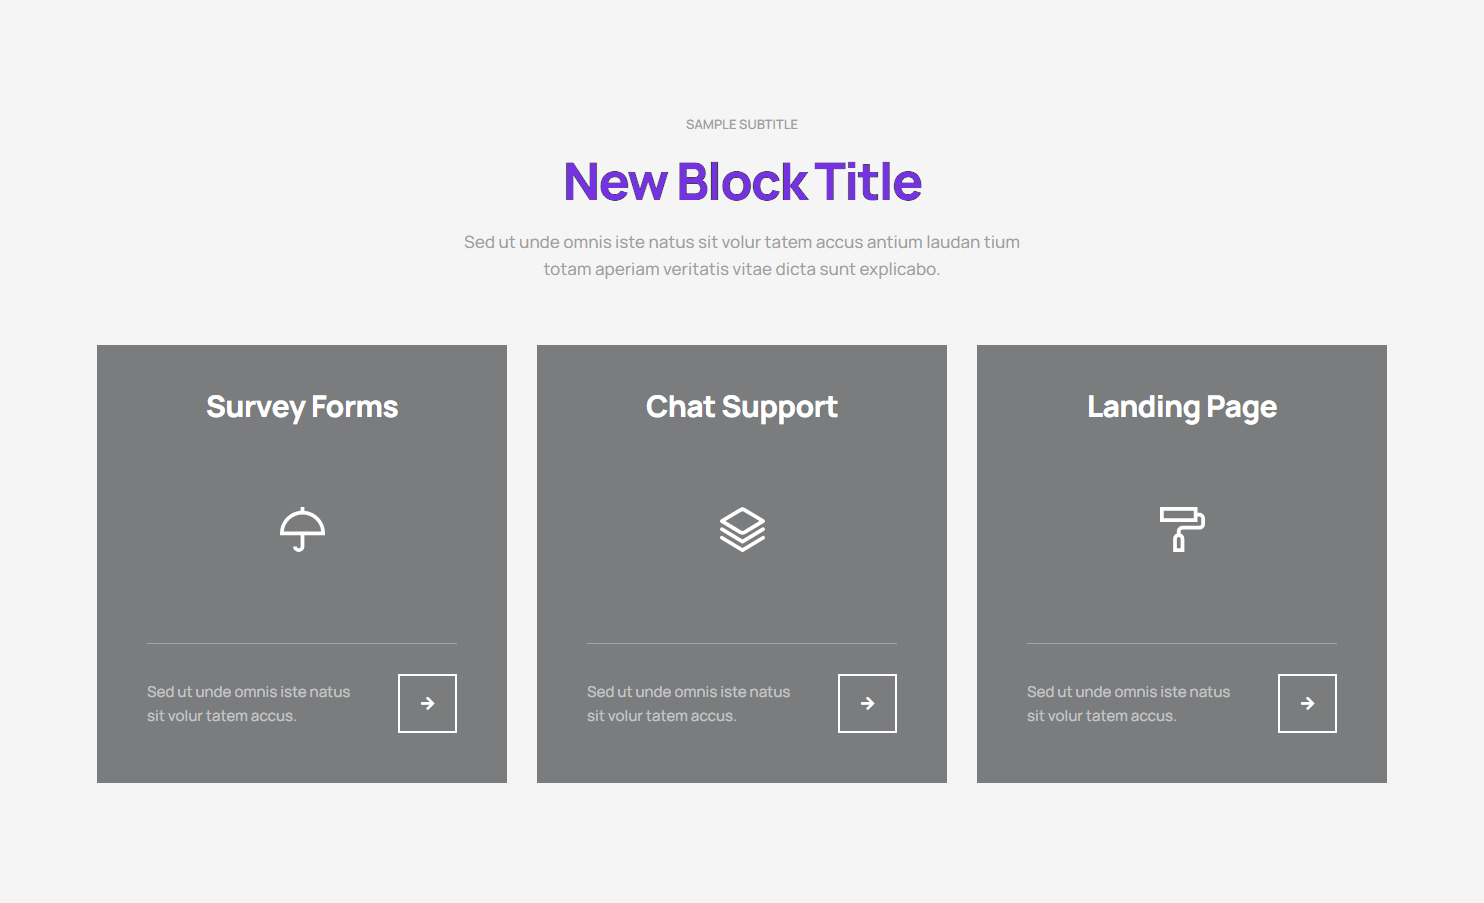Click the word Title in the main heading
The height and width of the screenshot is (903, 1484).
pyautogui.click(x=868, y=182)
